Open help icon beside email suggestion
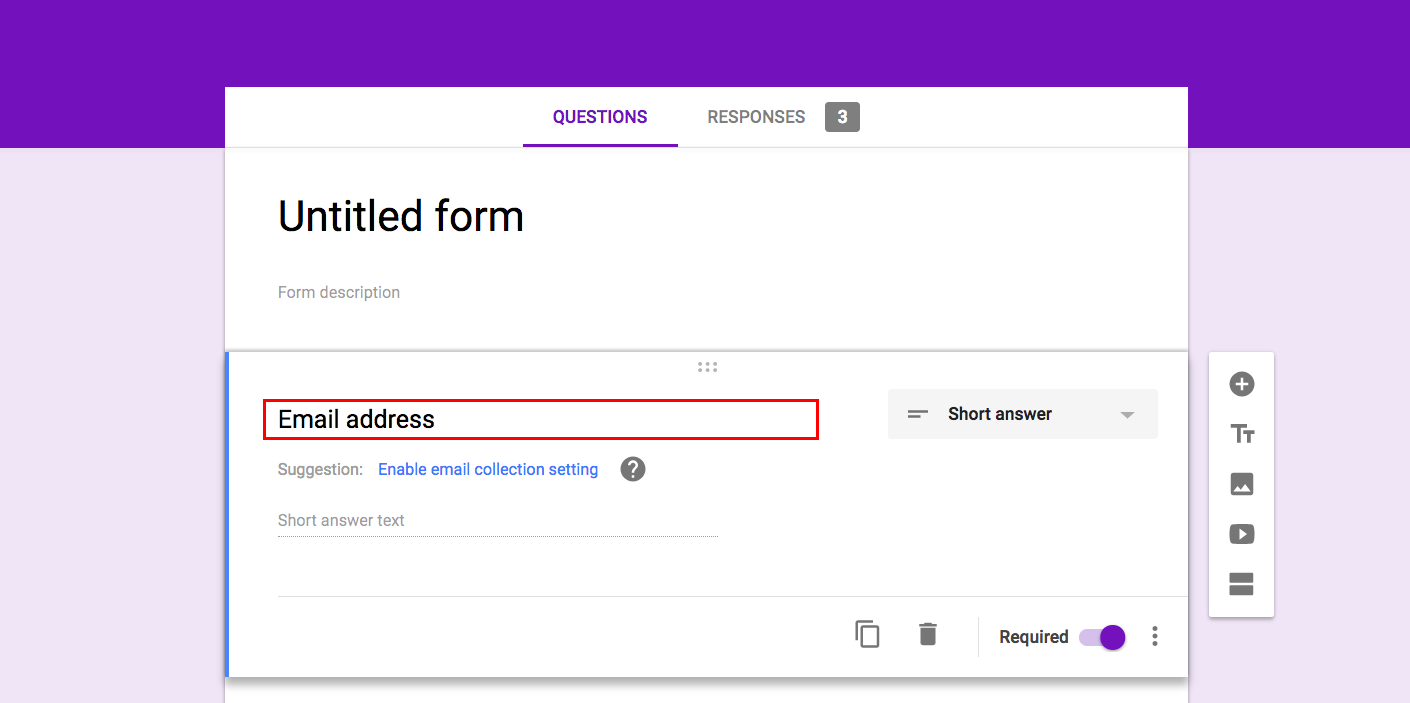Viewport: 1410px width, 703px height. [633, 469]
